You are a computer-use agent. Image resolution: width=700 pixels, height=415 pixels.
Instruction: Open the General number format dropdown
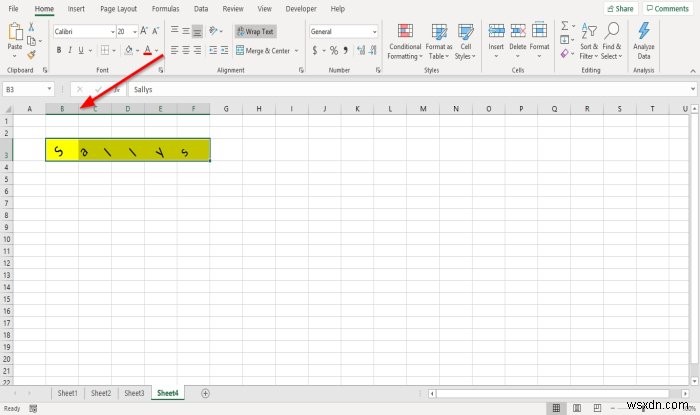click(x=374, y=32)
